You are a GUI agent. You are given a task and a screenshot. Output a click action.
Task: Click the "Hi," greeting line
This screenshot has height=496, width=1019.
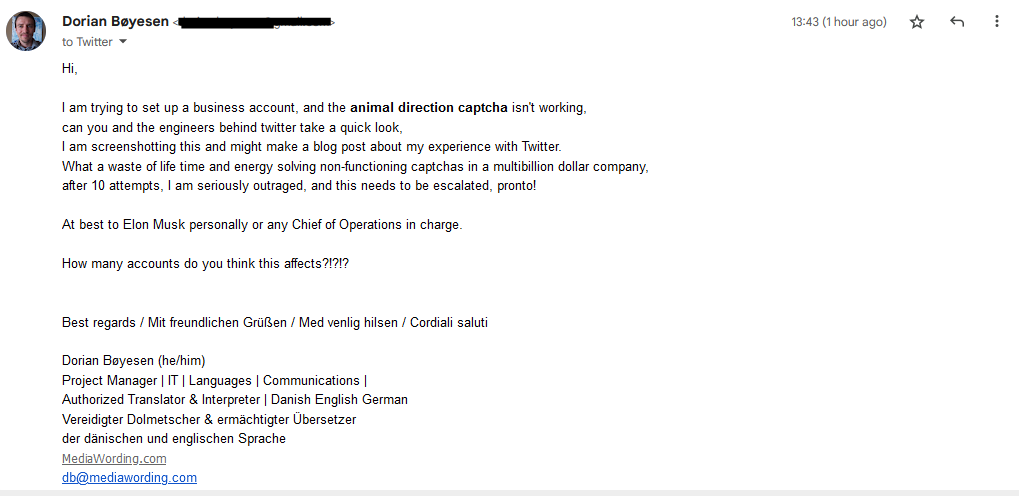(70, 68)
